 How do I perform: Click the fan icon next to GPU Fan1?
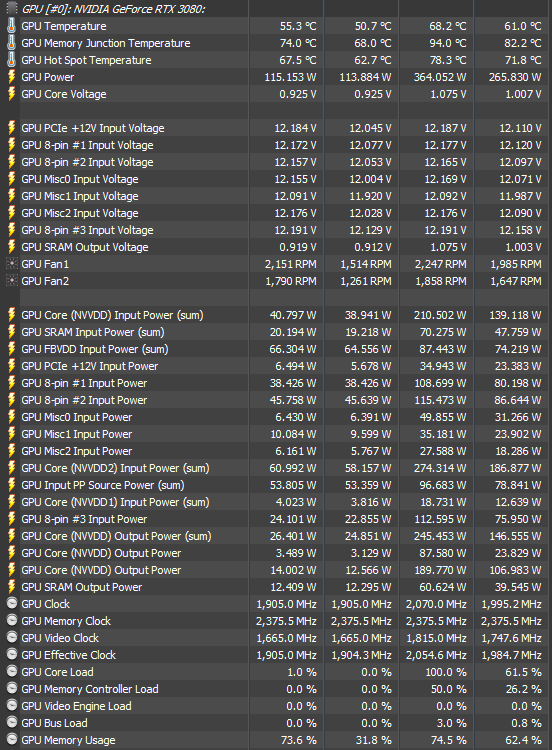tap(11, 264)
